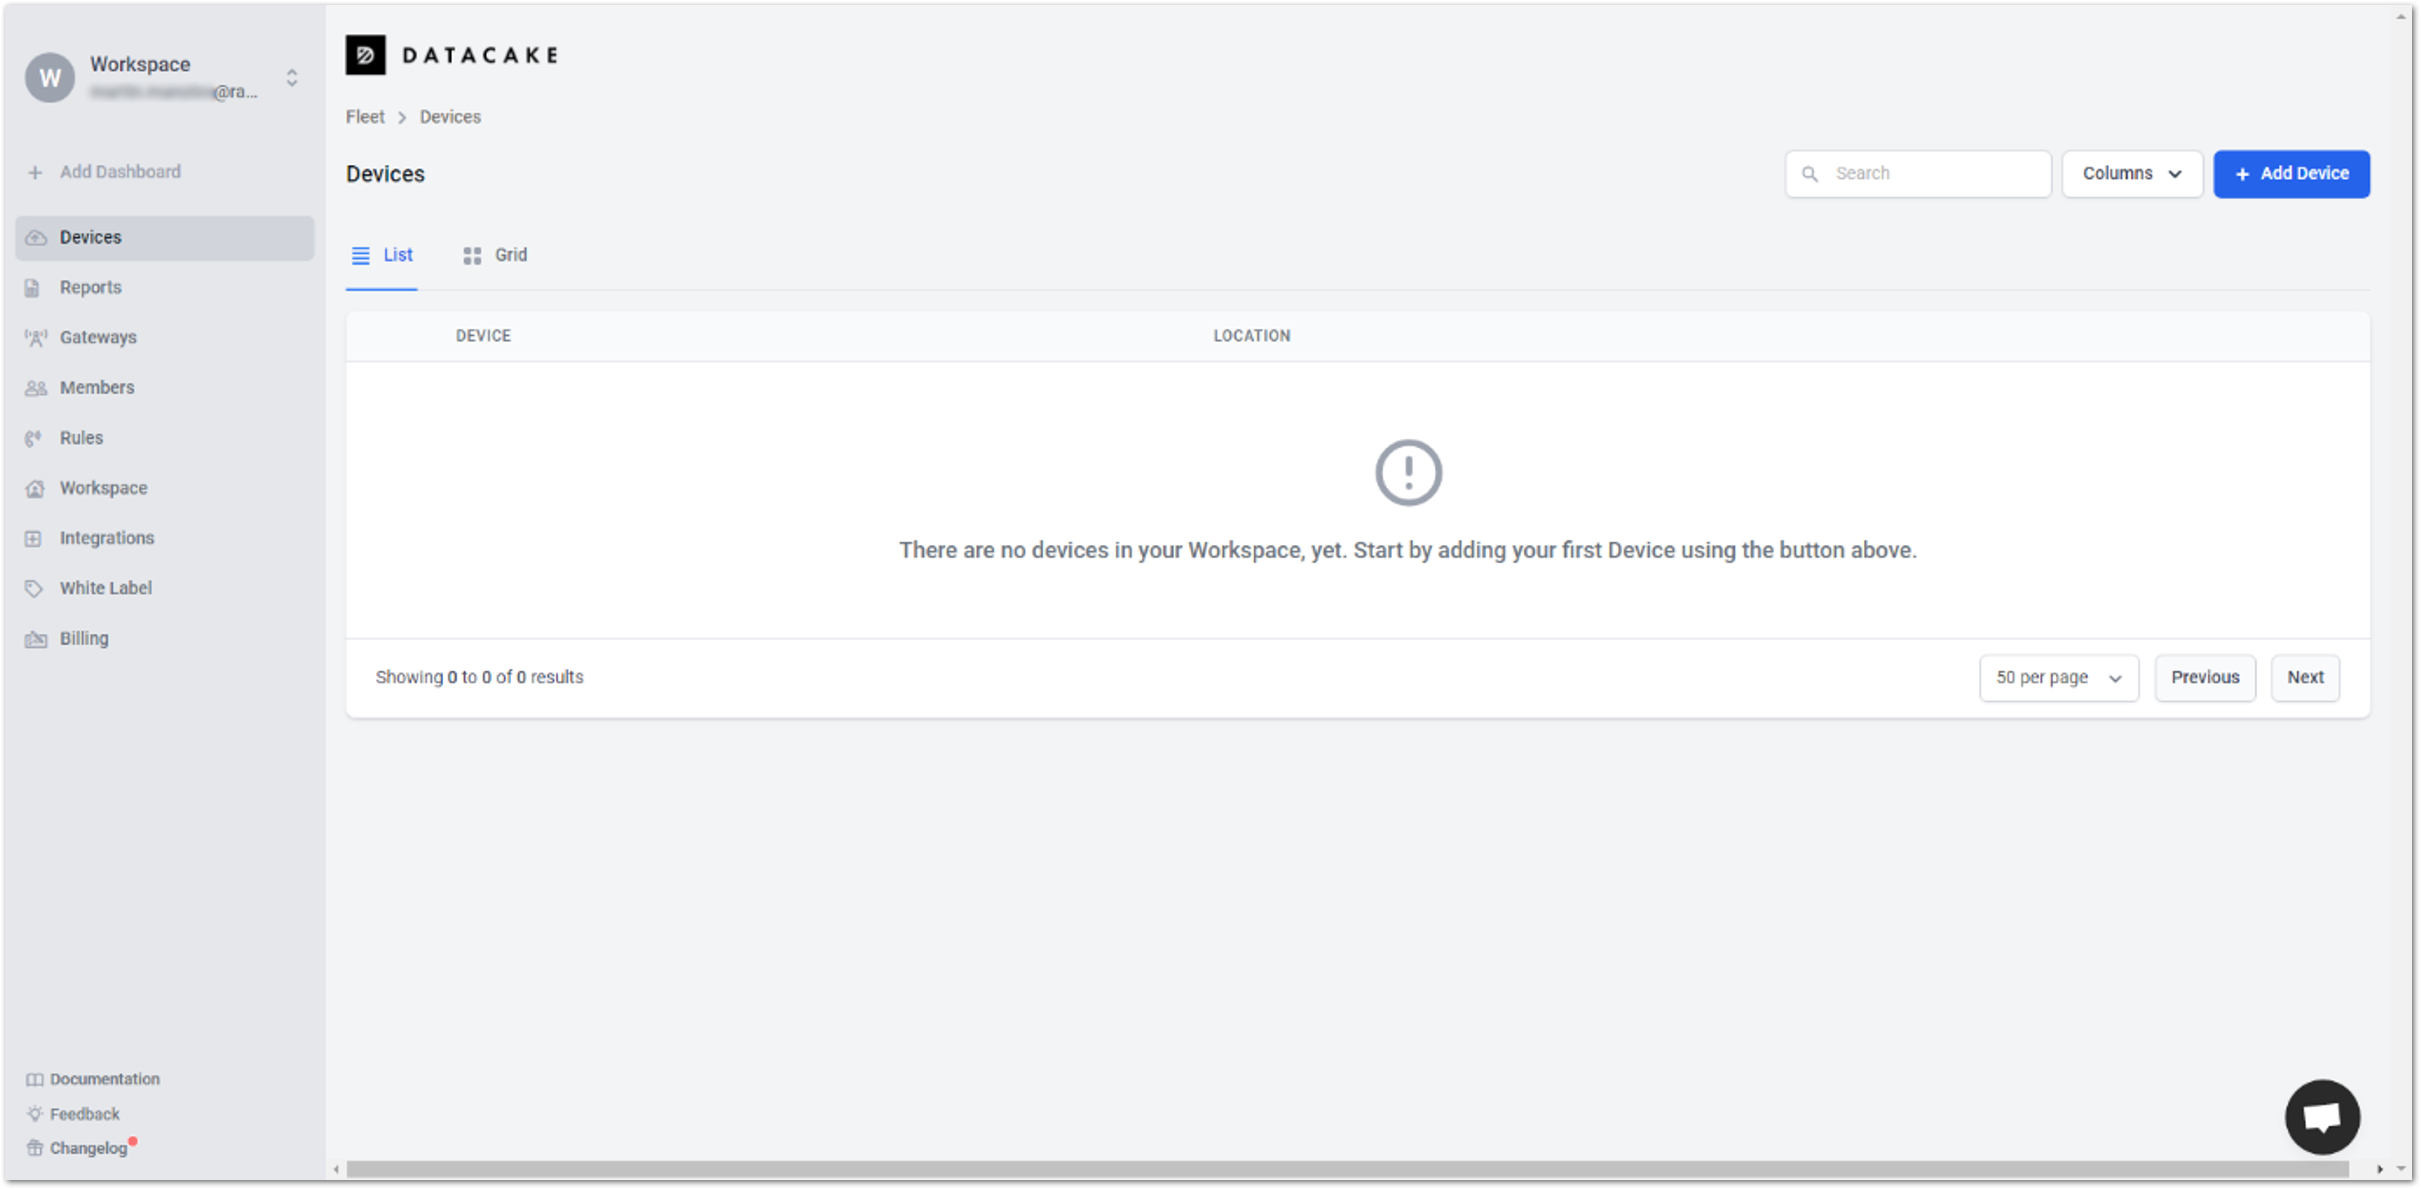The image size is (2421, 1189).
Task: Click the Billing icon in sidebar
Action: click(x=36, y=639)
